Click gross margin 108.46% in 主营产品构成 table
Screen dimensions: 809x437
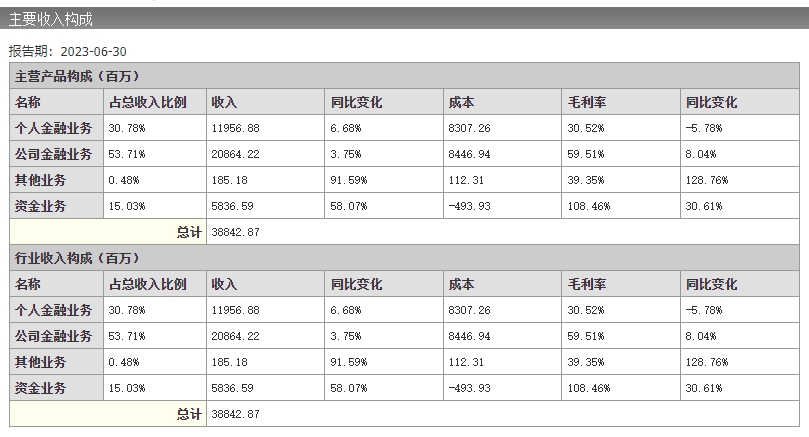pos(589,206)
